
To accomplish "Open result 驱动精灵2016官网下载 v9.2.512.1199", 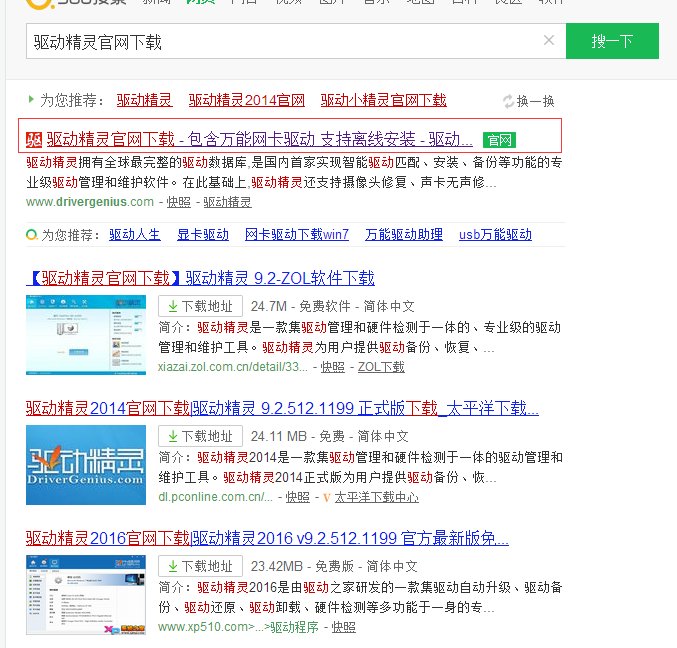I will click(x=267, y=538).
